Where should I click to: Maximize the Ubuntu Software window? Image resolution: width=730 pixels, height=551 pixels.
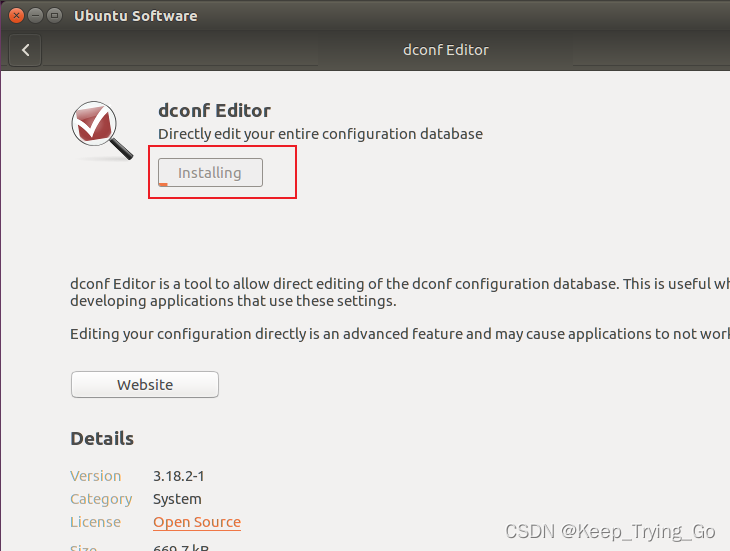[54, 16]
